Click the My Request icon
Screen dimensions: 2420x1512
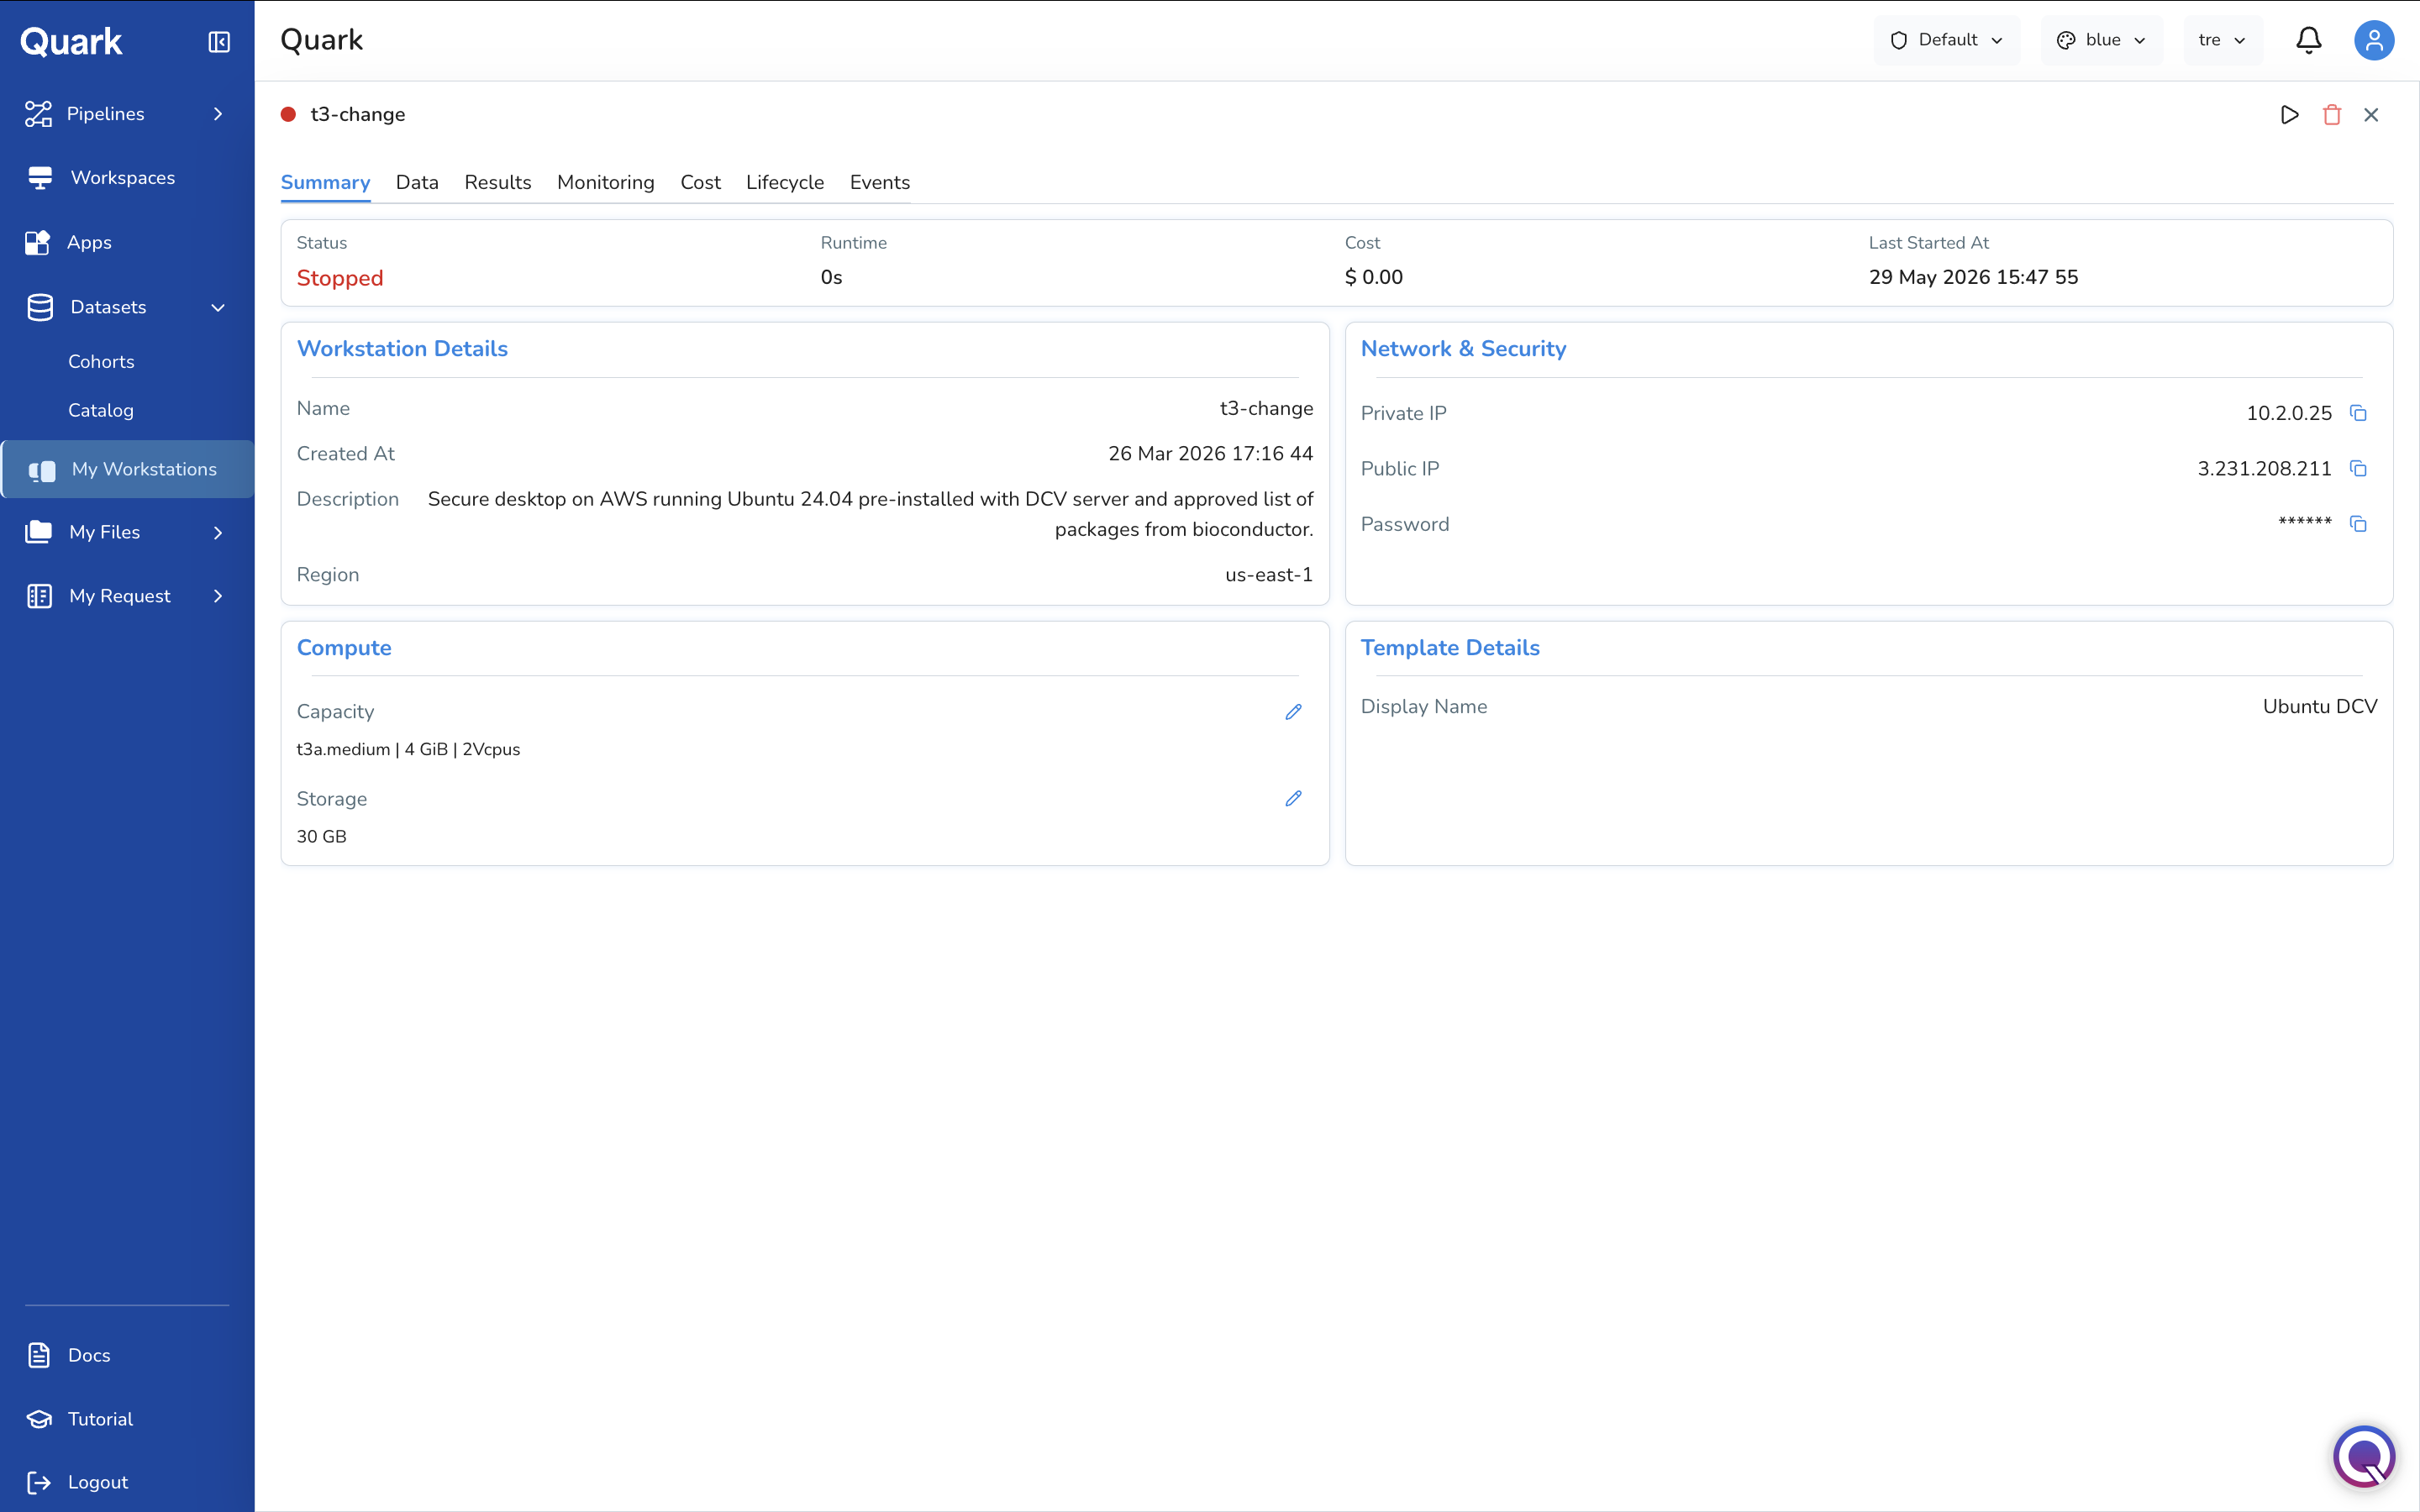(x=39, y=596)
